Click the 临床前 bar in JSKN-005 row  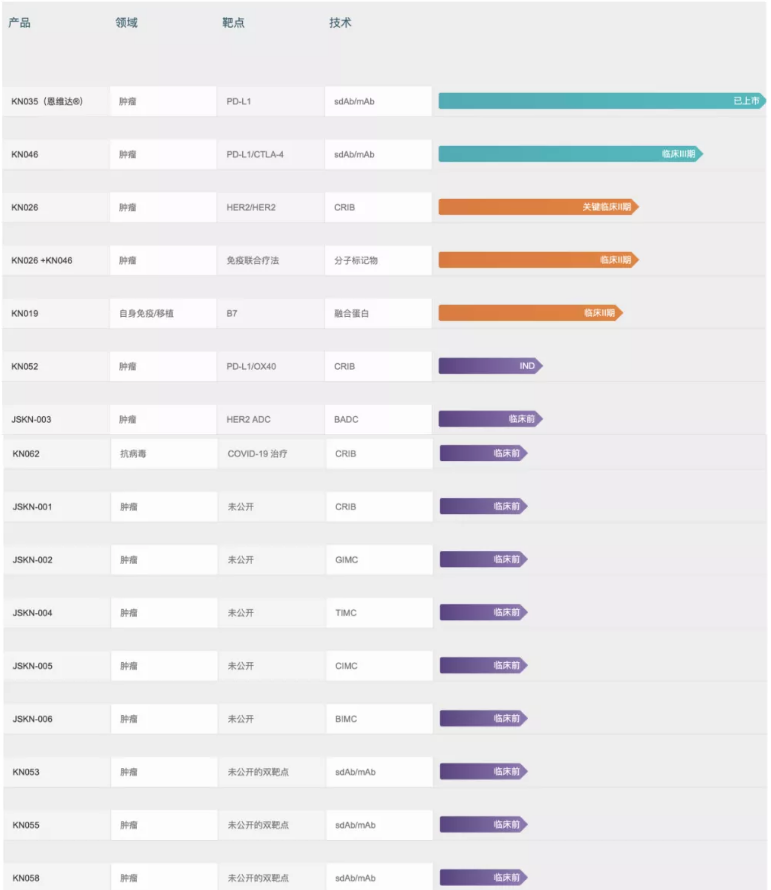[484, 665]
